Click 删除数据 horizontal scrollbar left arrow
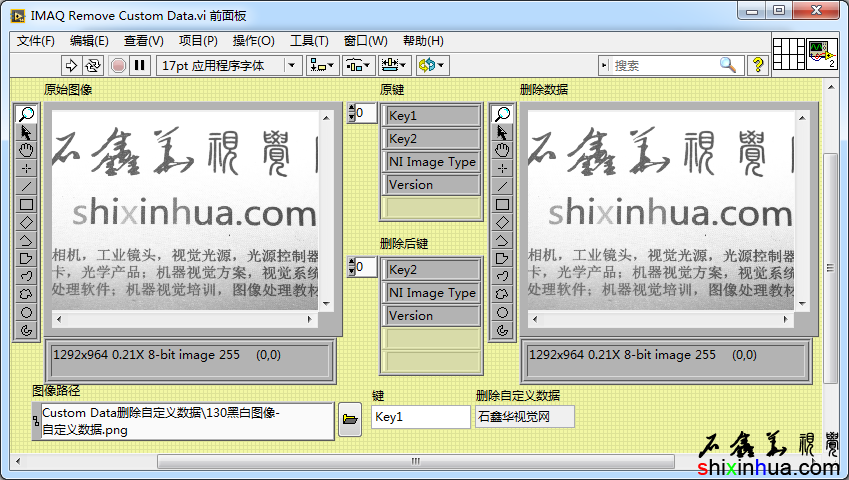 pos(534,319)
